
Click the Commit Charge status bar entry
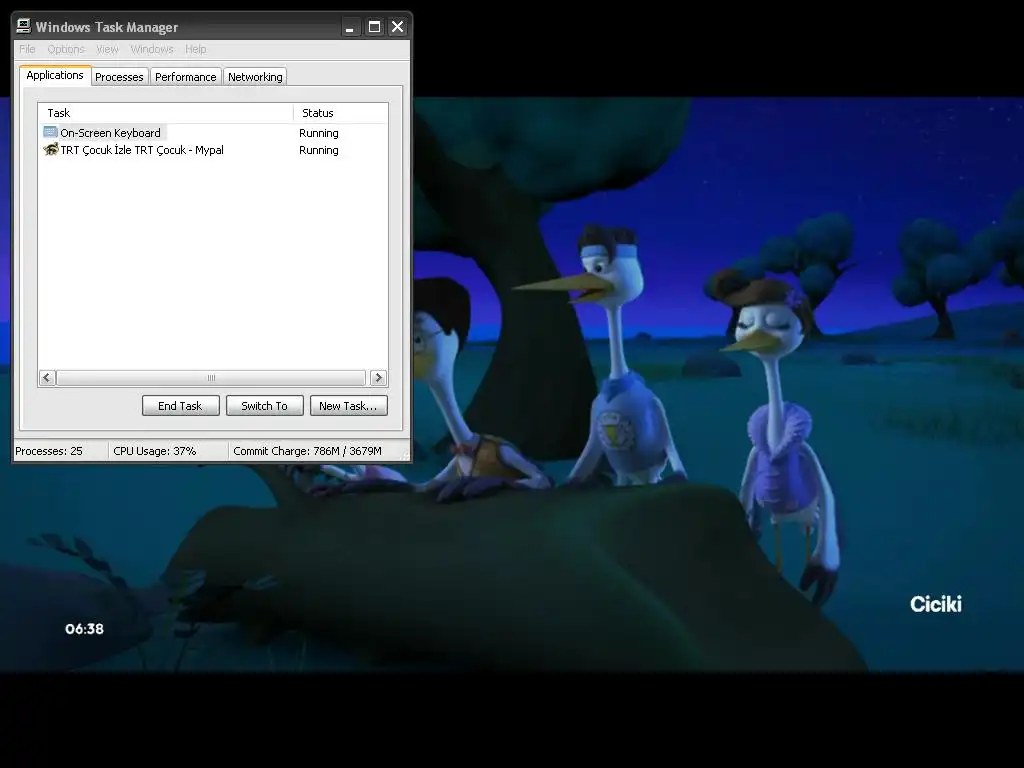(308, 451)
